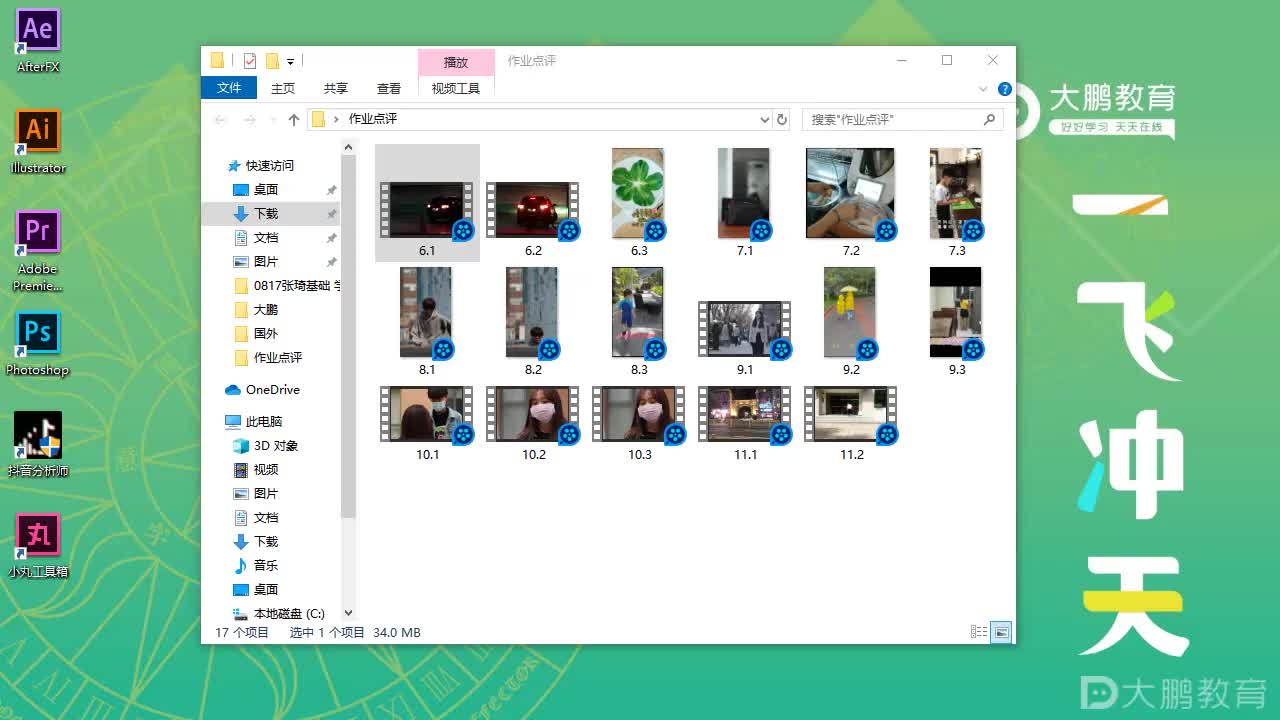
Task: Select video file 8.3
Action: pos(639,321)
